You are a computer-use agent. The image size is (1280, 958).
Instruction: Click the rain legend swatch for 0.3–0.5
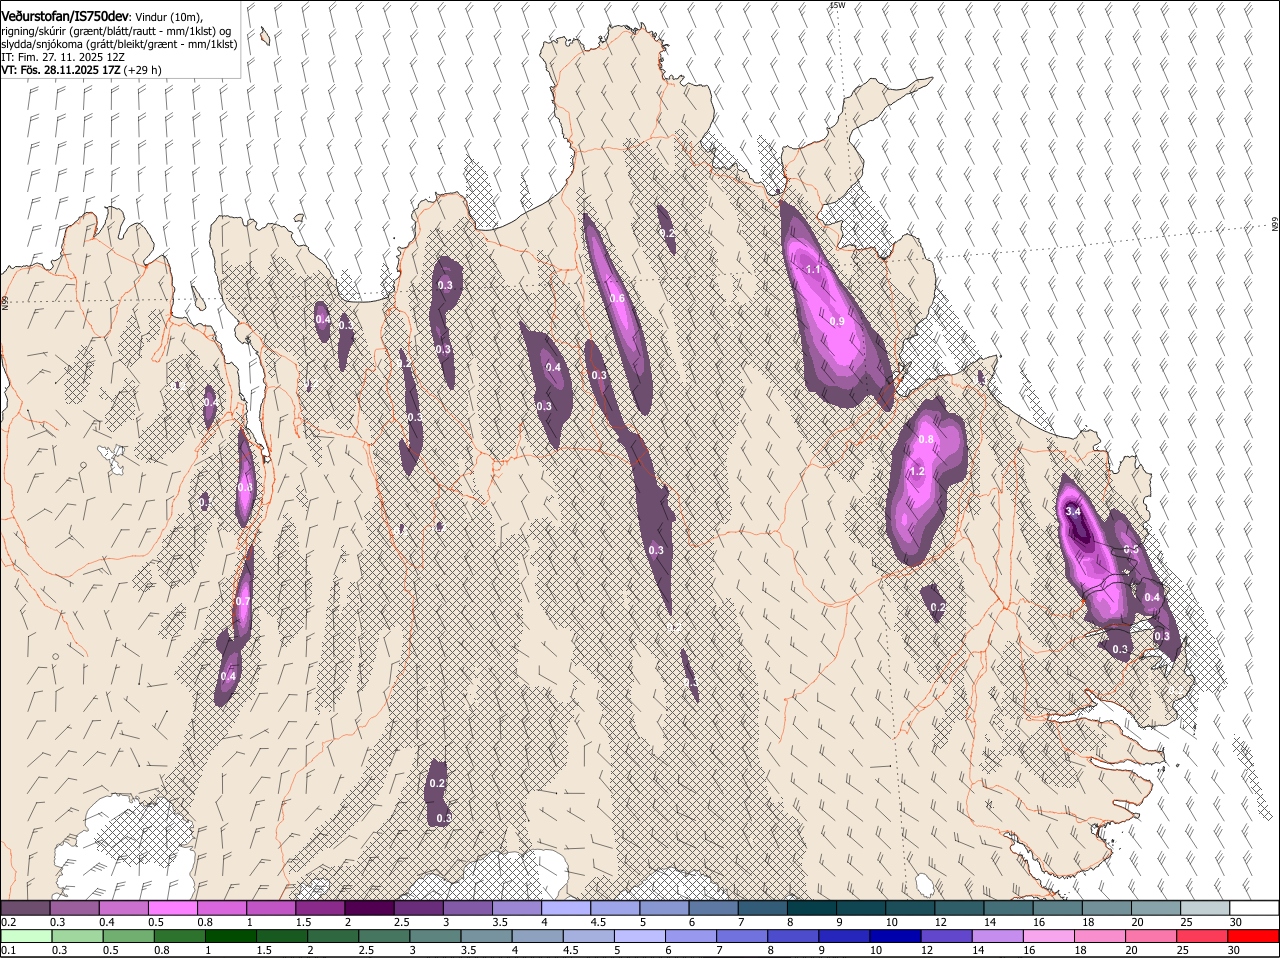pyautogui.click(x=78, y=936)
